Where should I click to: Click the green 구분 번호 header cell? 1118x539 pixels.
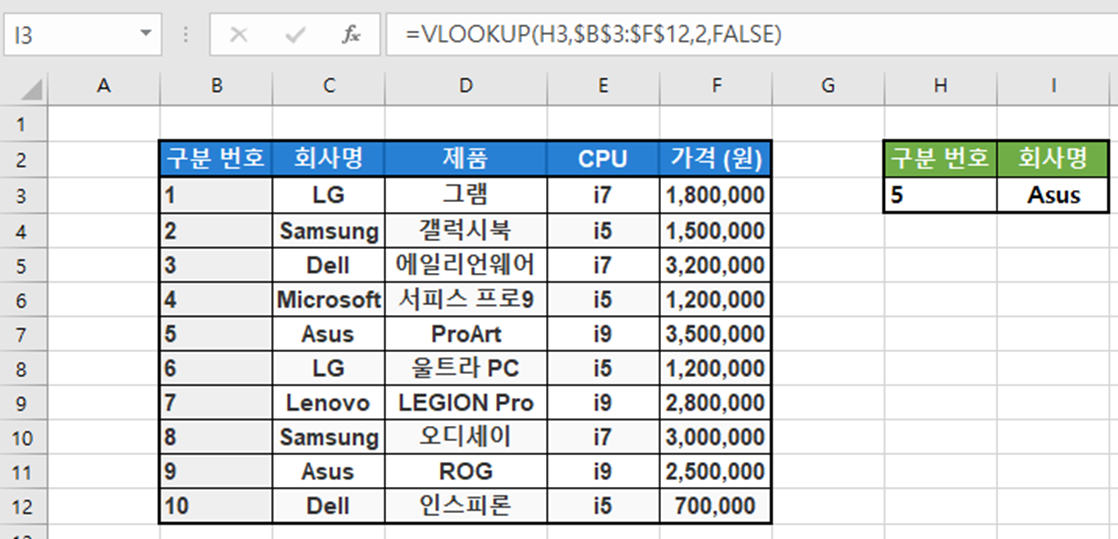click(x=940, y=159)
